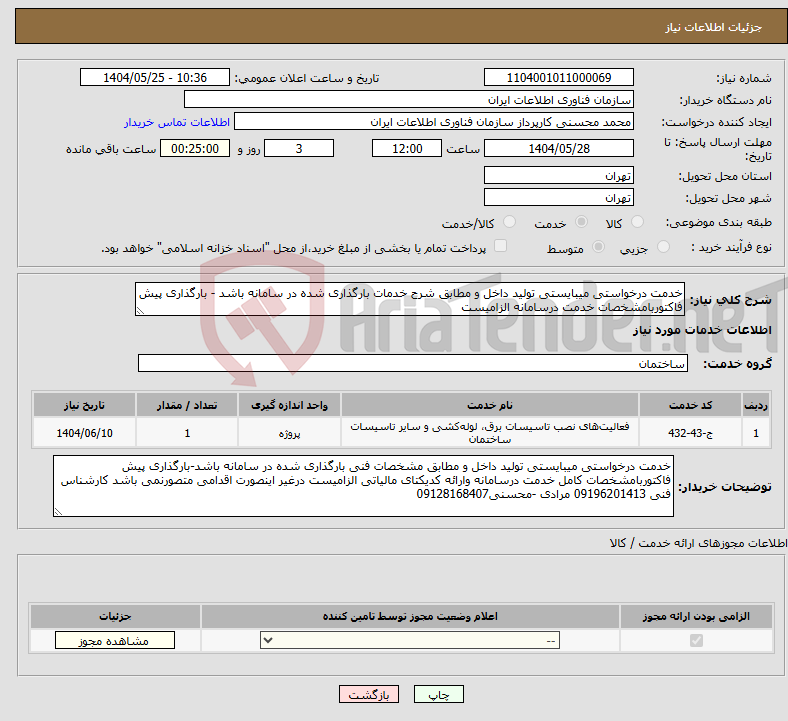The width and height of the screenshot is (788, 721).
Task: Click section heading اطلاعات خدمات مورد نیاز
Action: point(702,330)
